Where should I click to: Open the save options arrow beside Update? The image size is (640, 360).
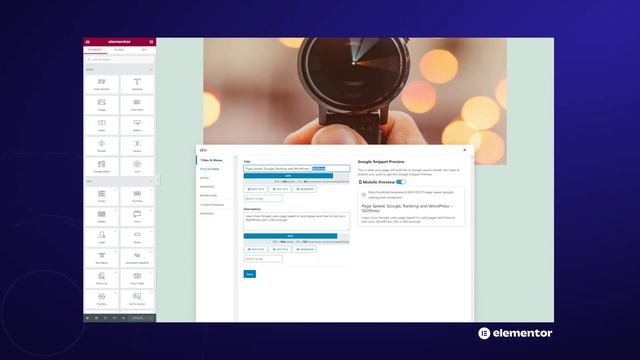[x=151, y=318]
